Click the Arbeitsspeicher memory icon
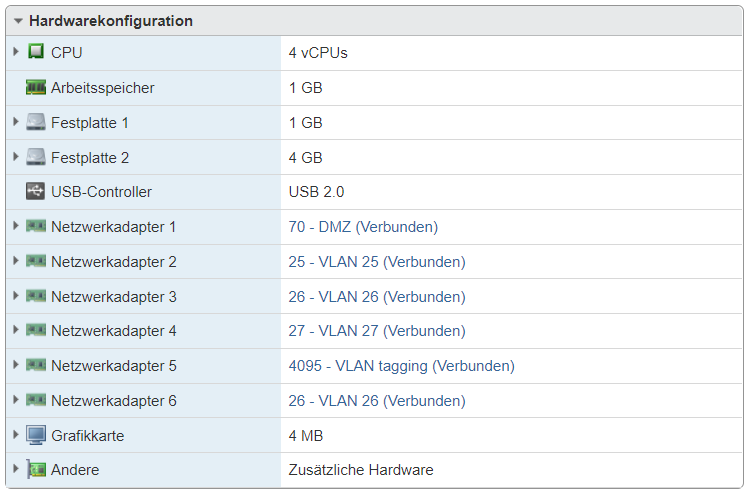 point(36,88)
